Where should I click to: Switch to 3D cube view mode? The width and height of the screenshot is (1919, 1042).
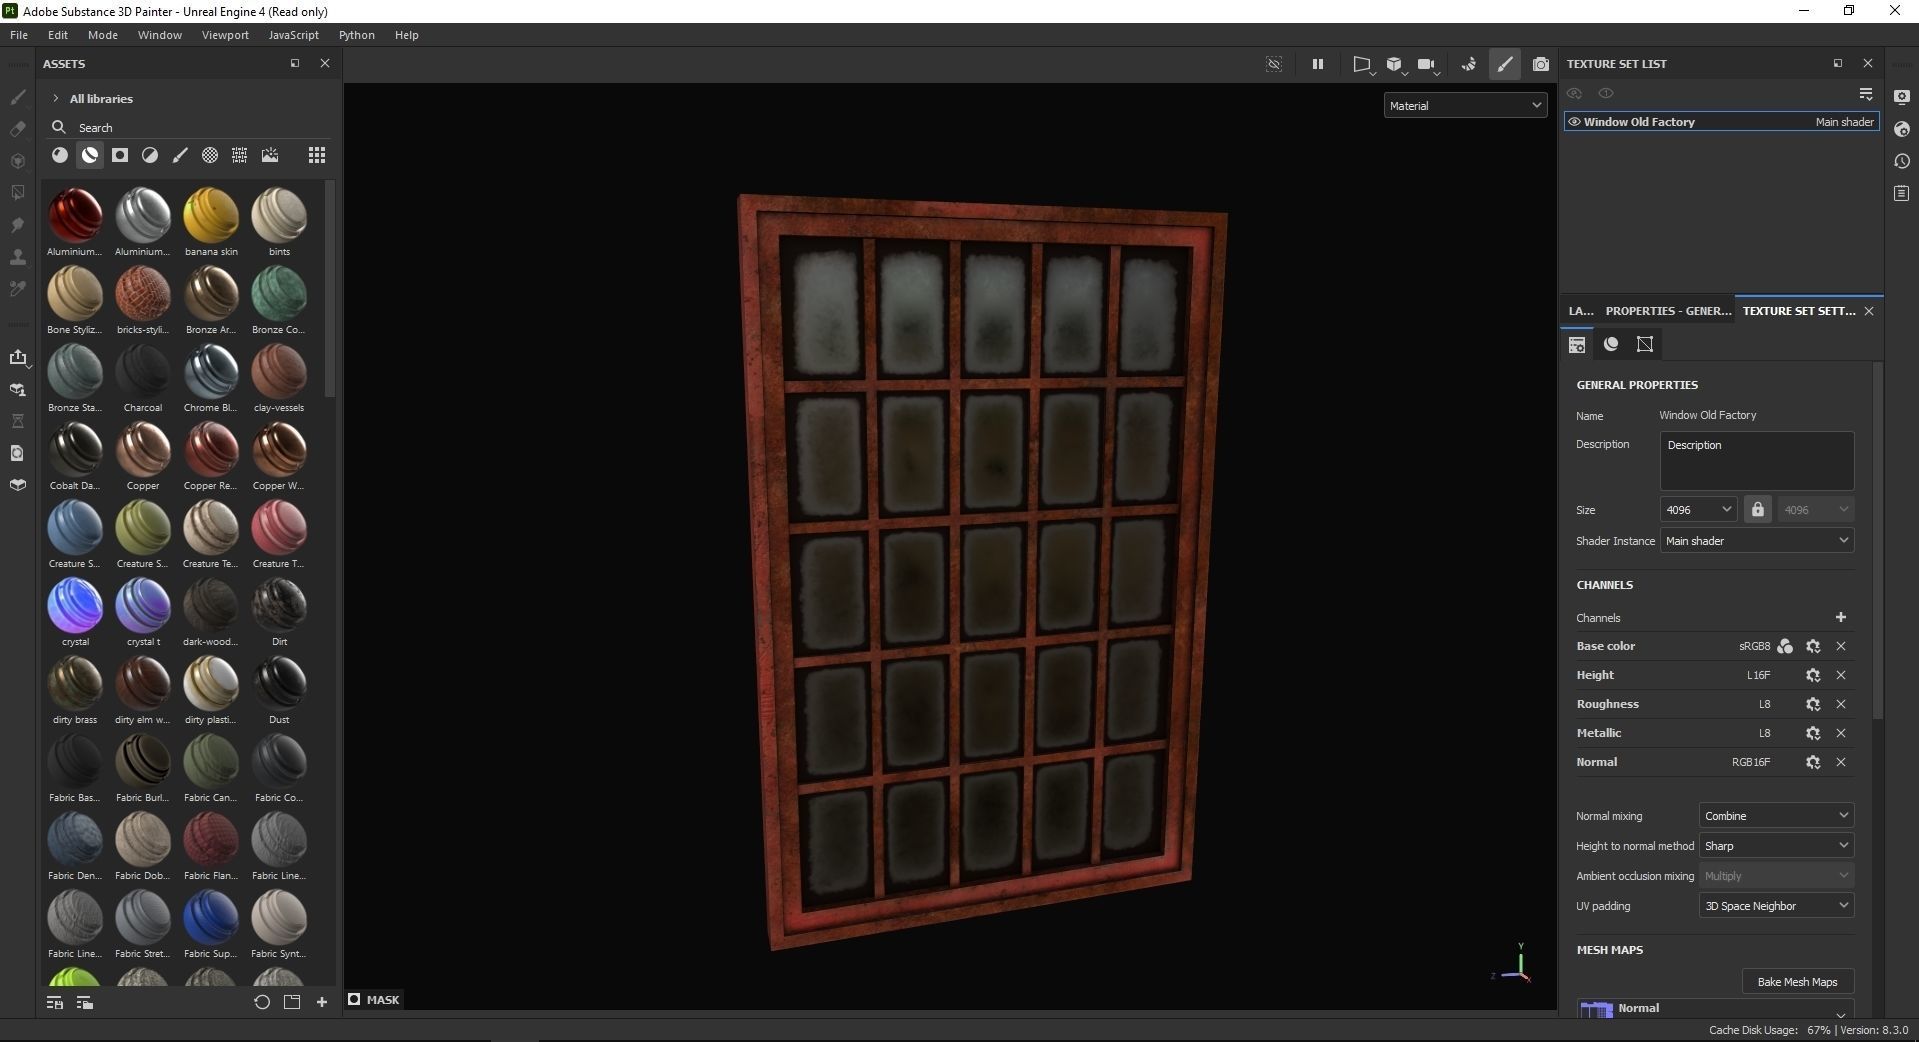1395,64
